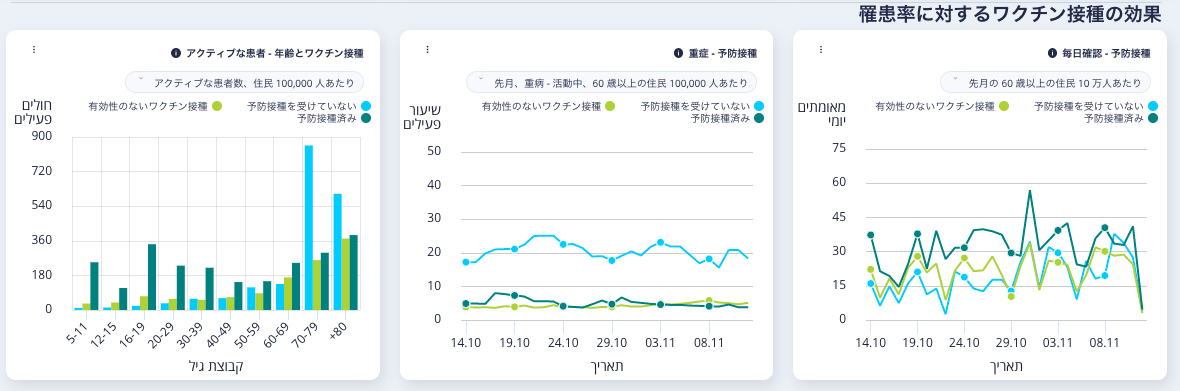Expand the severe cases 60歳以上 dropdown in middle card

click(x=611, y=82)
